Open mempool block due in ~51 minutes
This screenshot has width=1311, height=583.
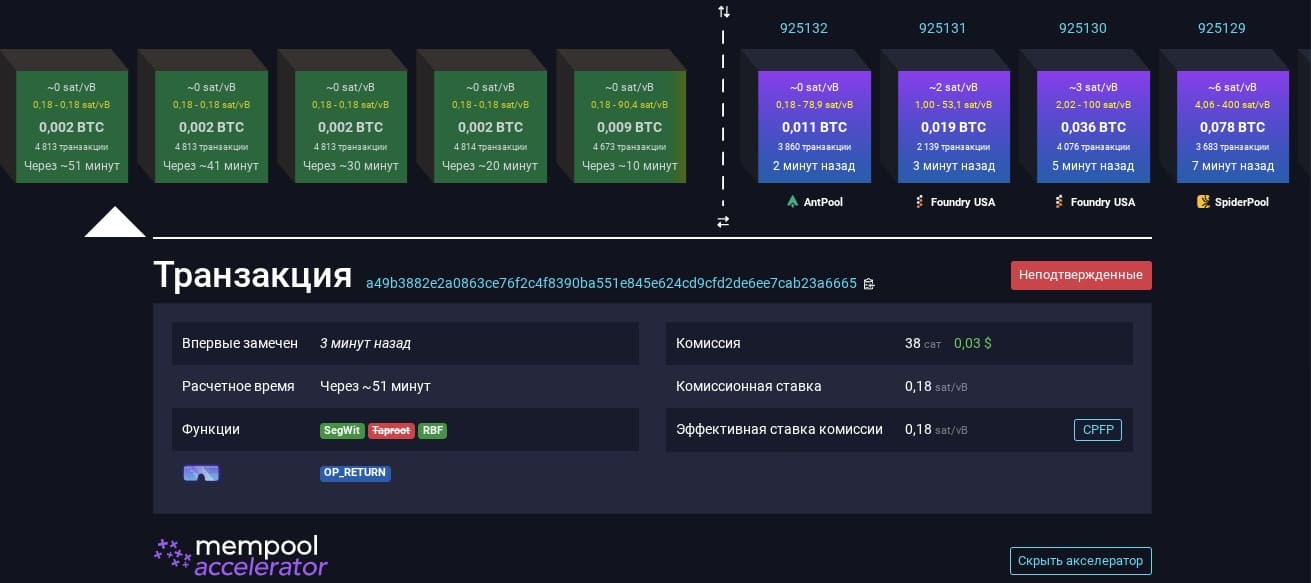pos(72,127)
